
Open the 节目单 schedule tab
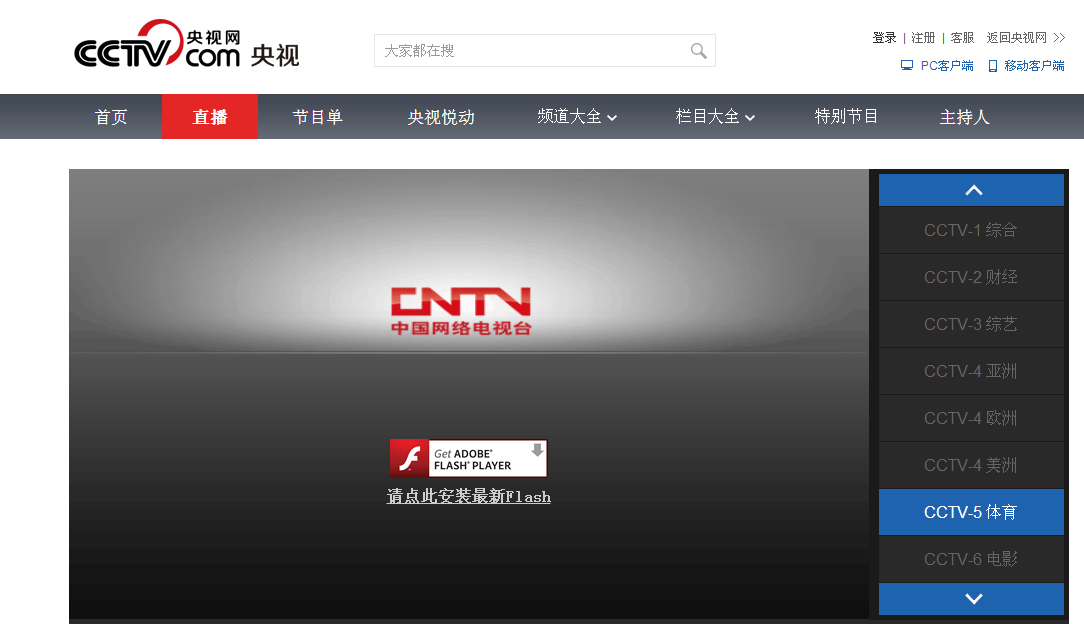point(317,117)
